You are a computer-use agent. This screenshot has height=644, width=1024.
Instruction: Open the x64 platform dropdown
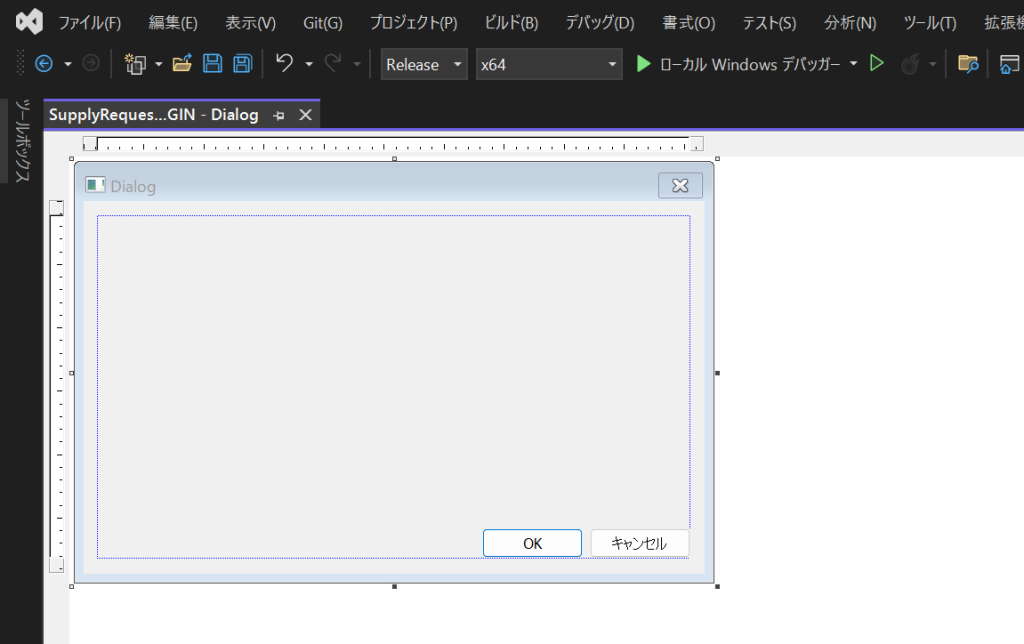pyautogui.click(x=549, y=64)
